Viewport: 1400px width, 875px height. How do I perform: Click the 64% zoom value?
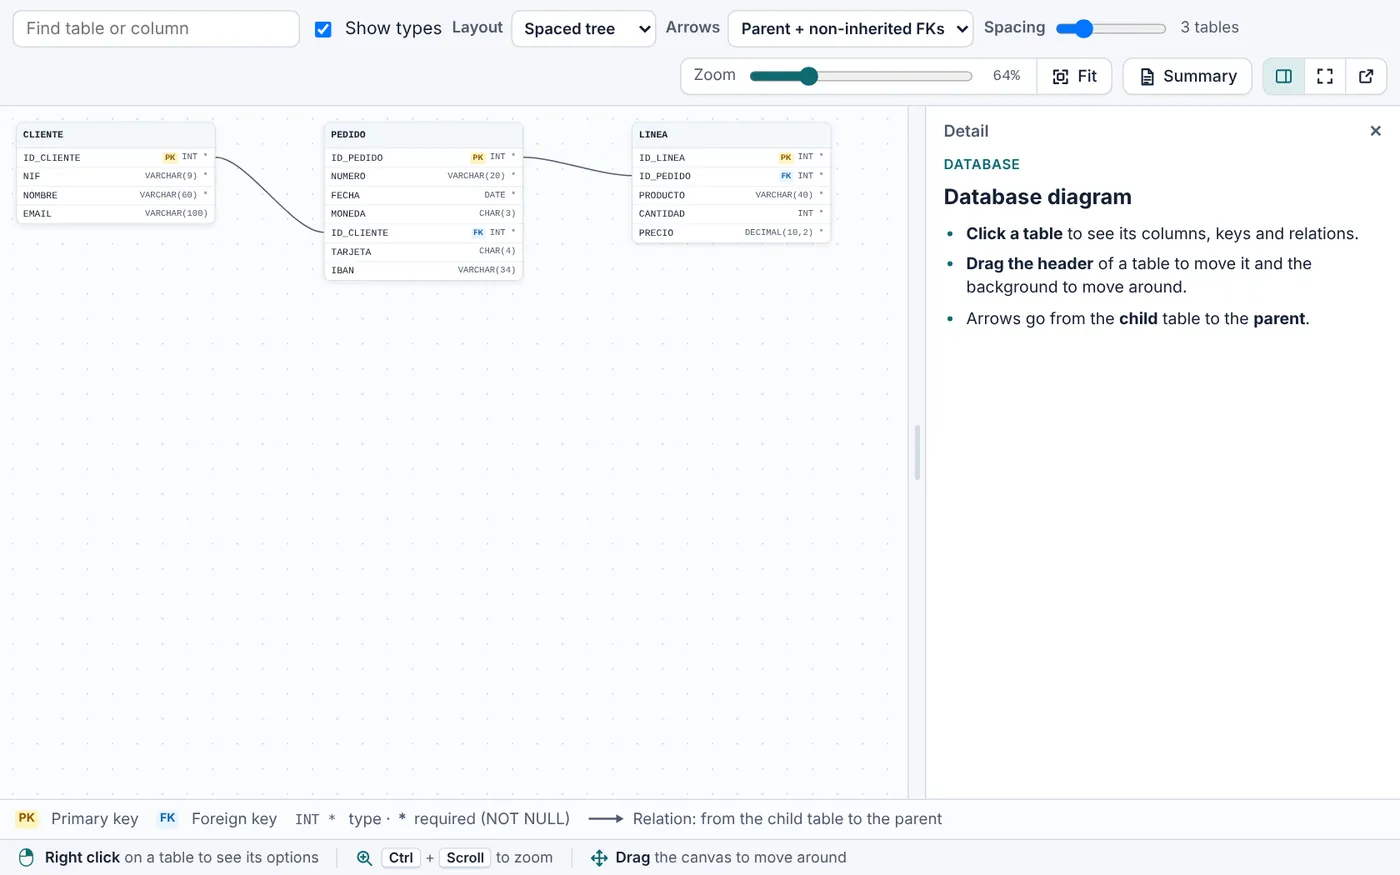1006,76
